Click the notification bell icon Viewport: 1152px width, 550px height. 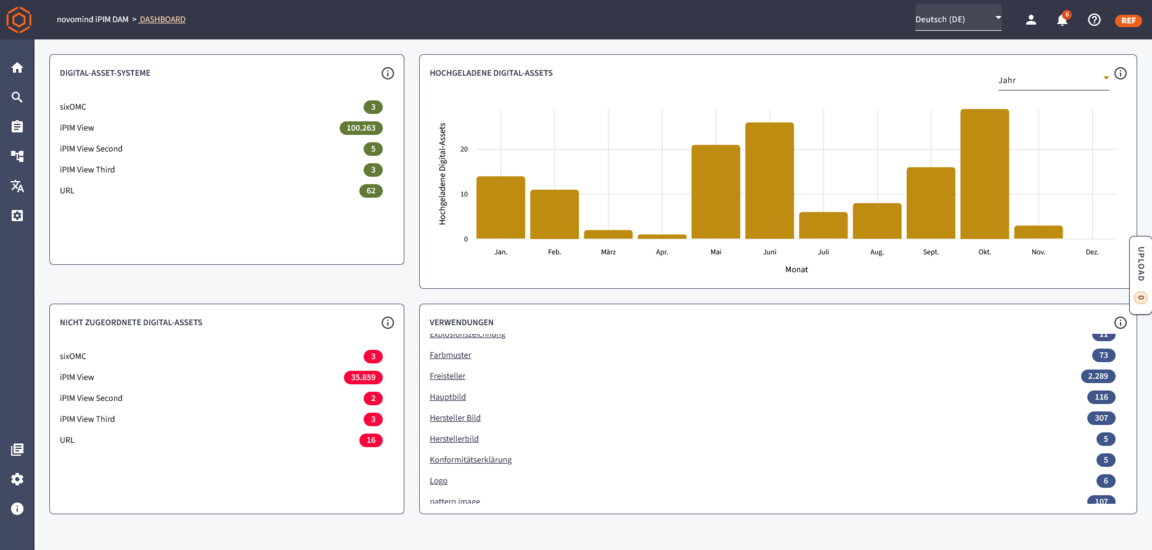(1062, 20)
